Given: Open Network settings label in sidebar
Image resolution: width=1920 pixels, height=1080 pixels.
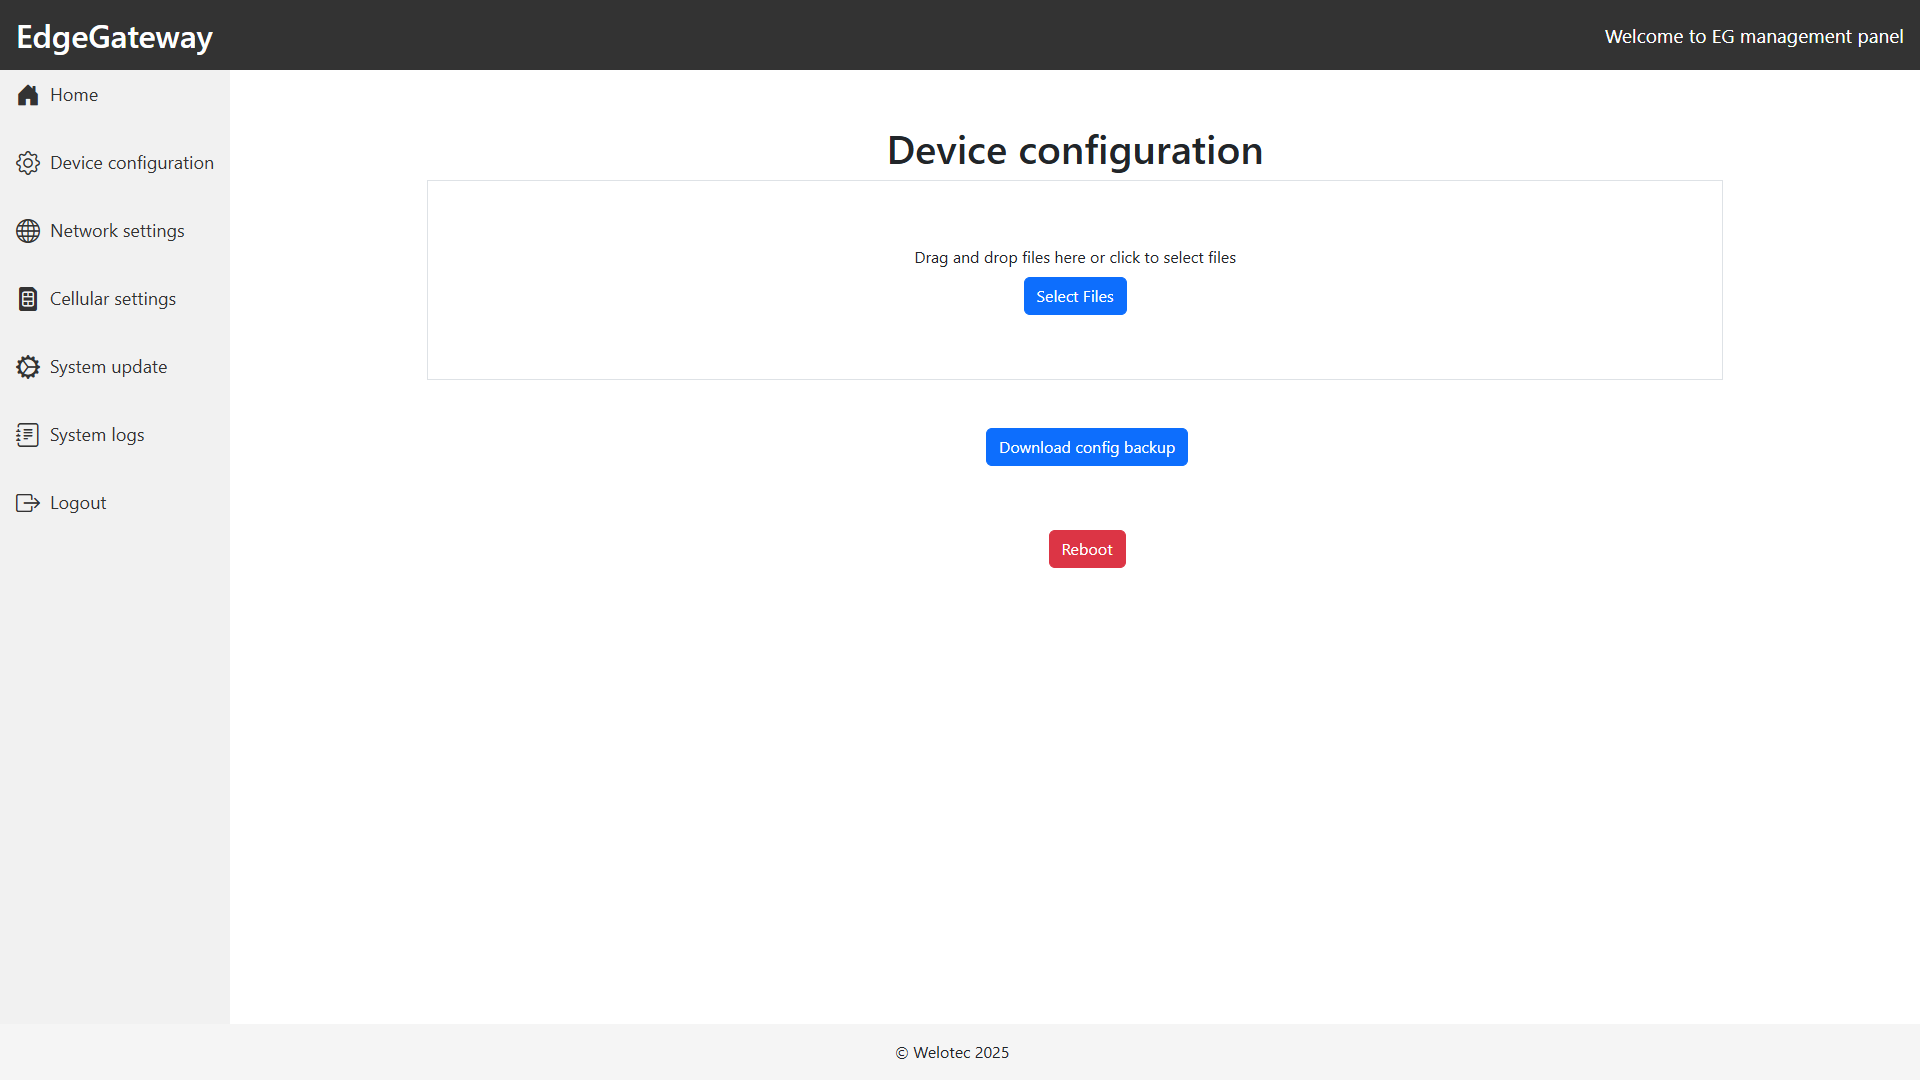Looking at the screenshot, I should [117, 231].
